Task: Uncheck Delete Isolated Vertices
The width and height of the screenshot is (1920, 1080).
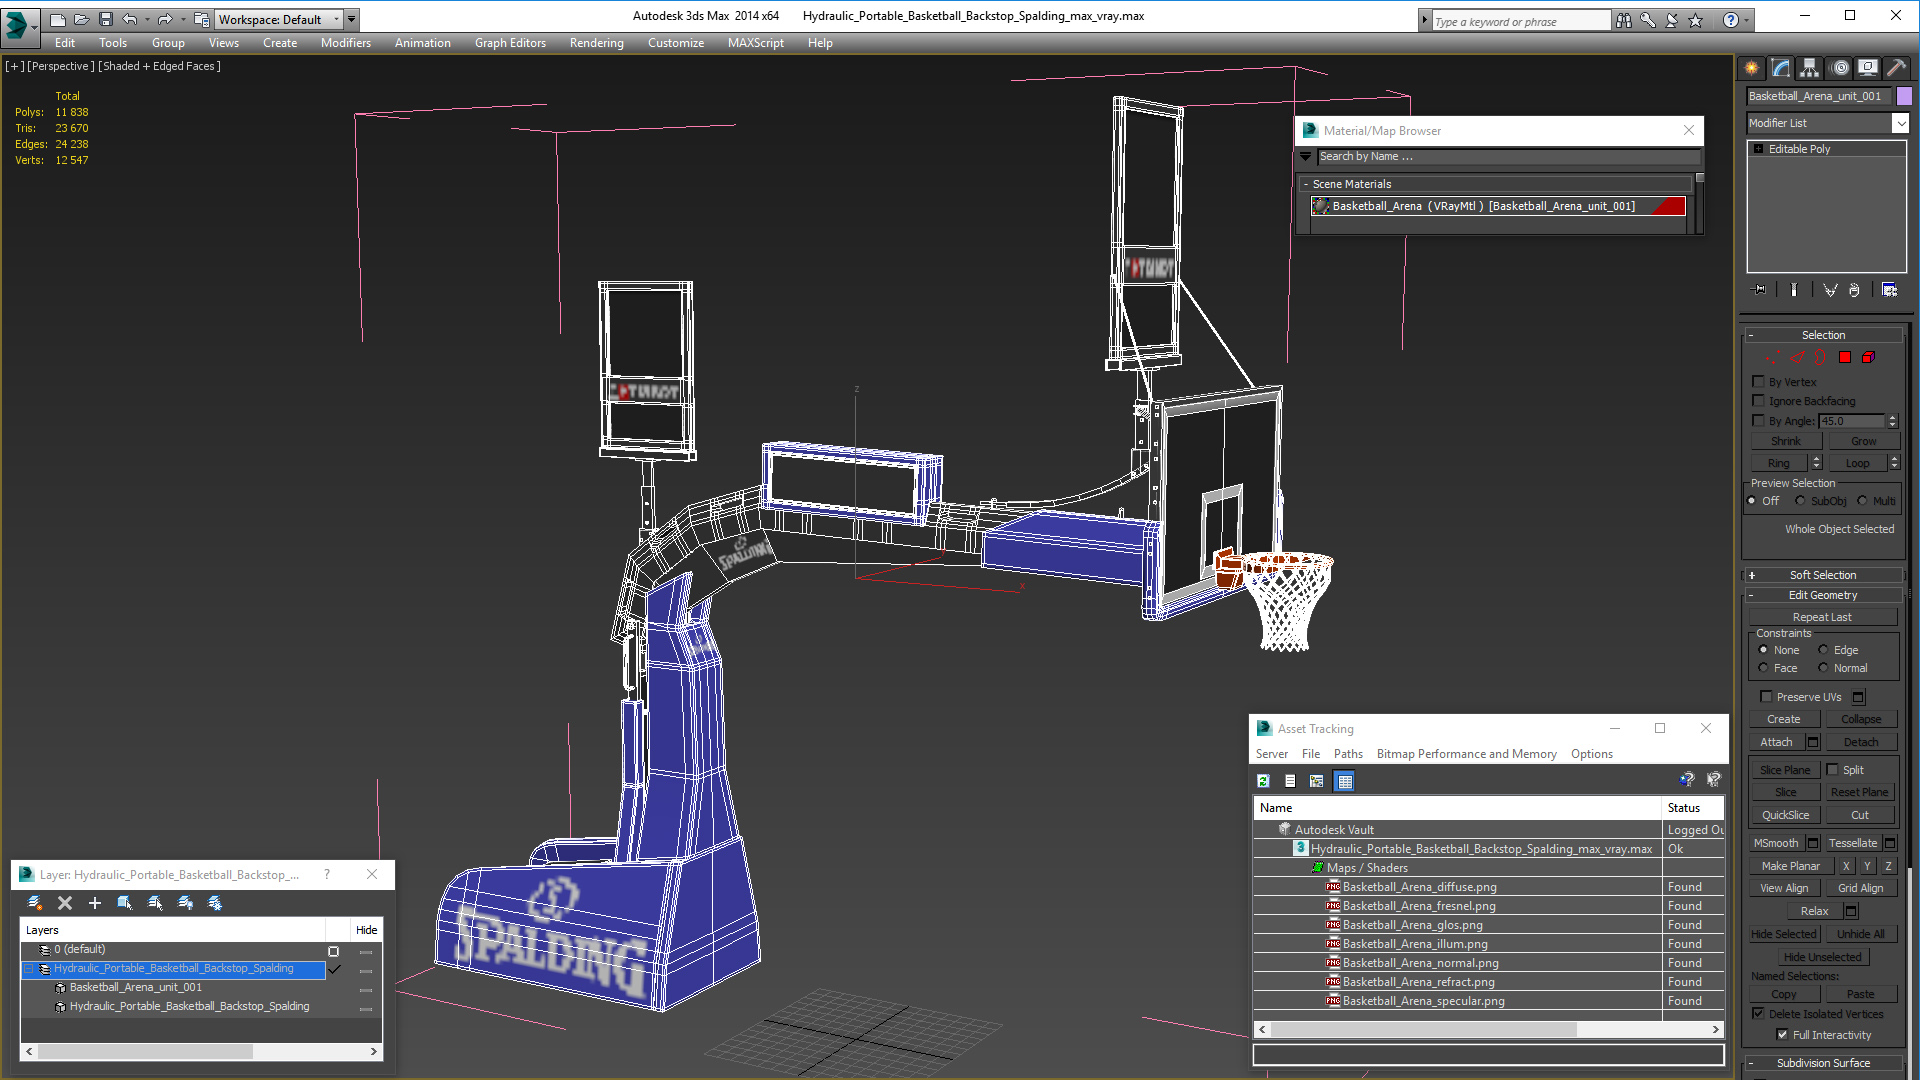Action: coord(1758,1013)
